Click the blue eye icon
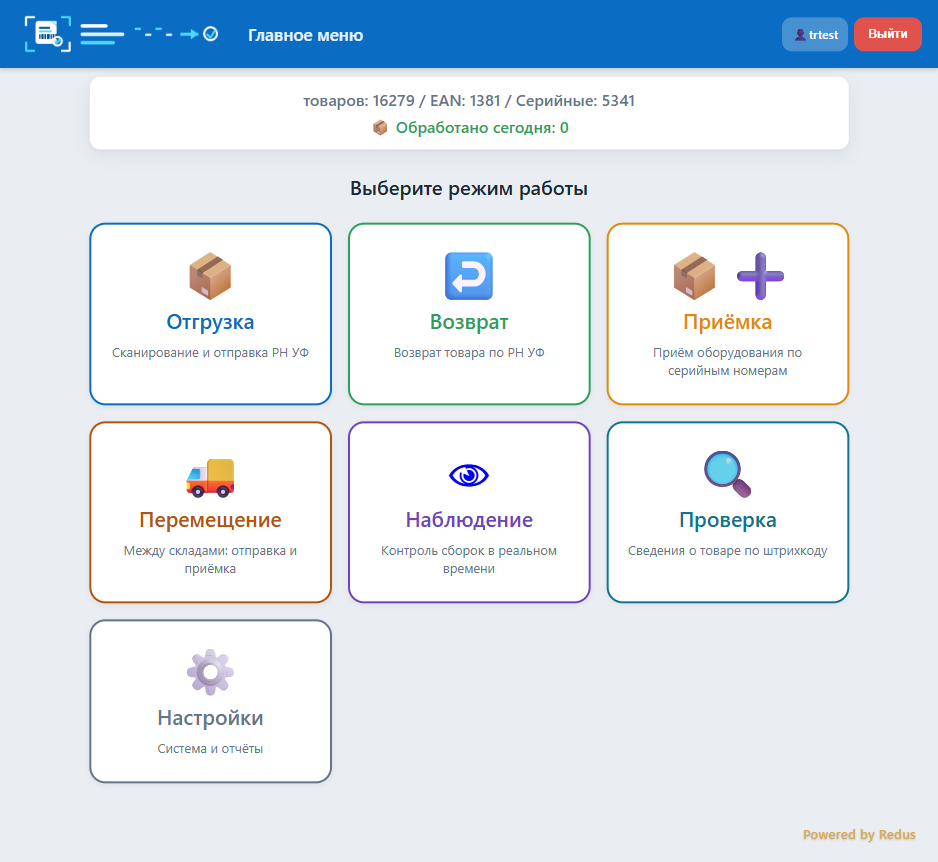This screenshot has width=938, height=862. (469, 476)
